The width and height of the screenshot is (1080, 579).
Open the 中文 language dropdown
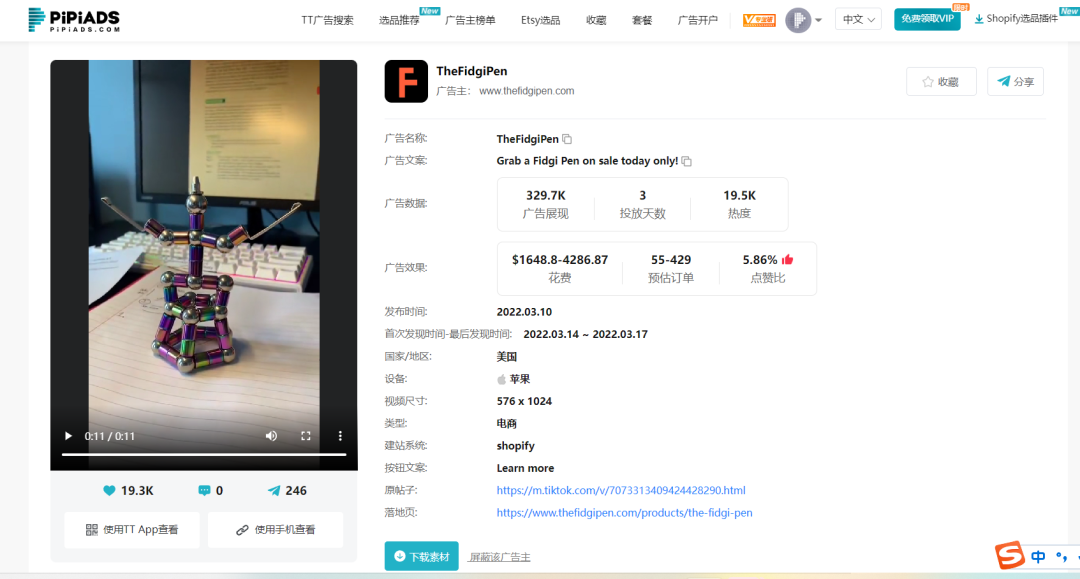pyautogui.click(x=858, y=18)
